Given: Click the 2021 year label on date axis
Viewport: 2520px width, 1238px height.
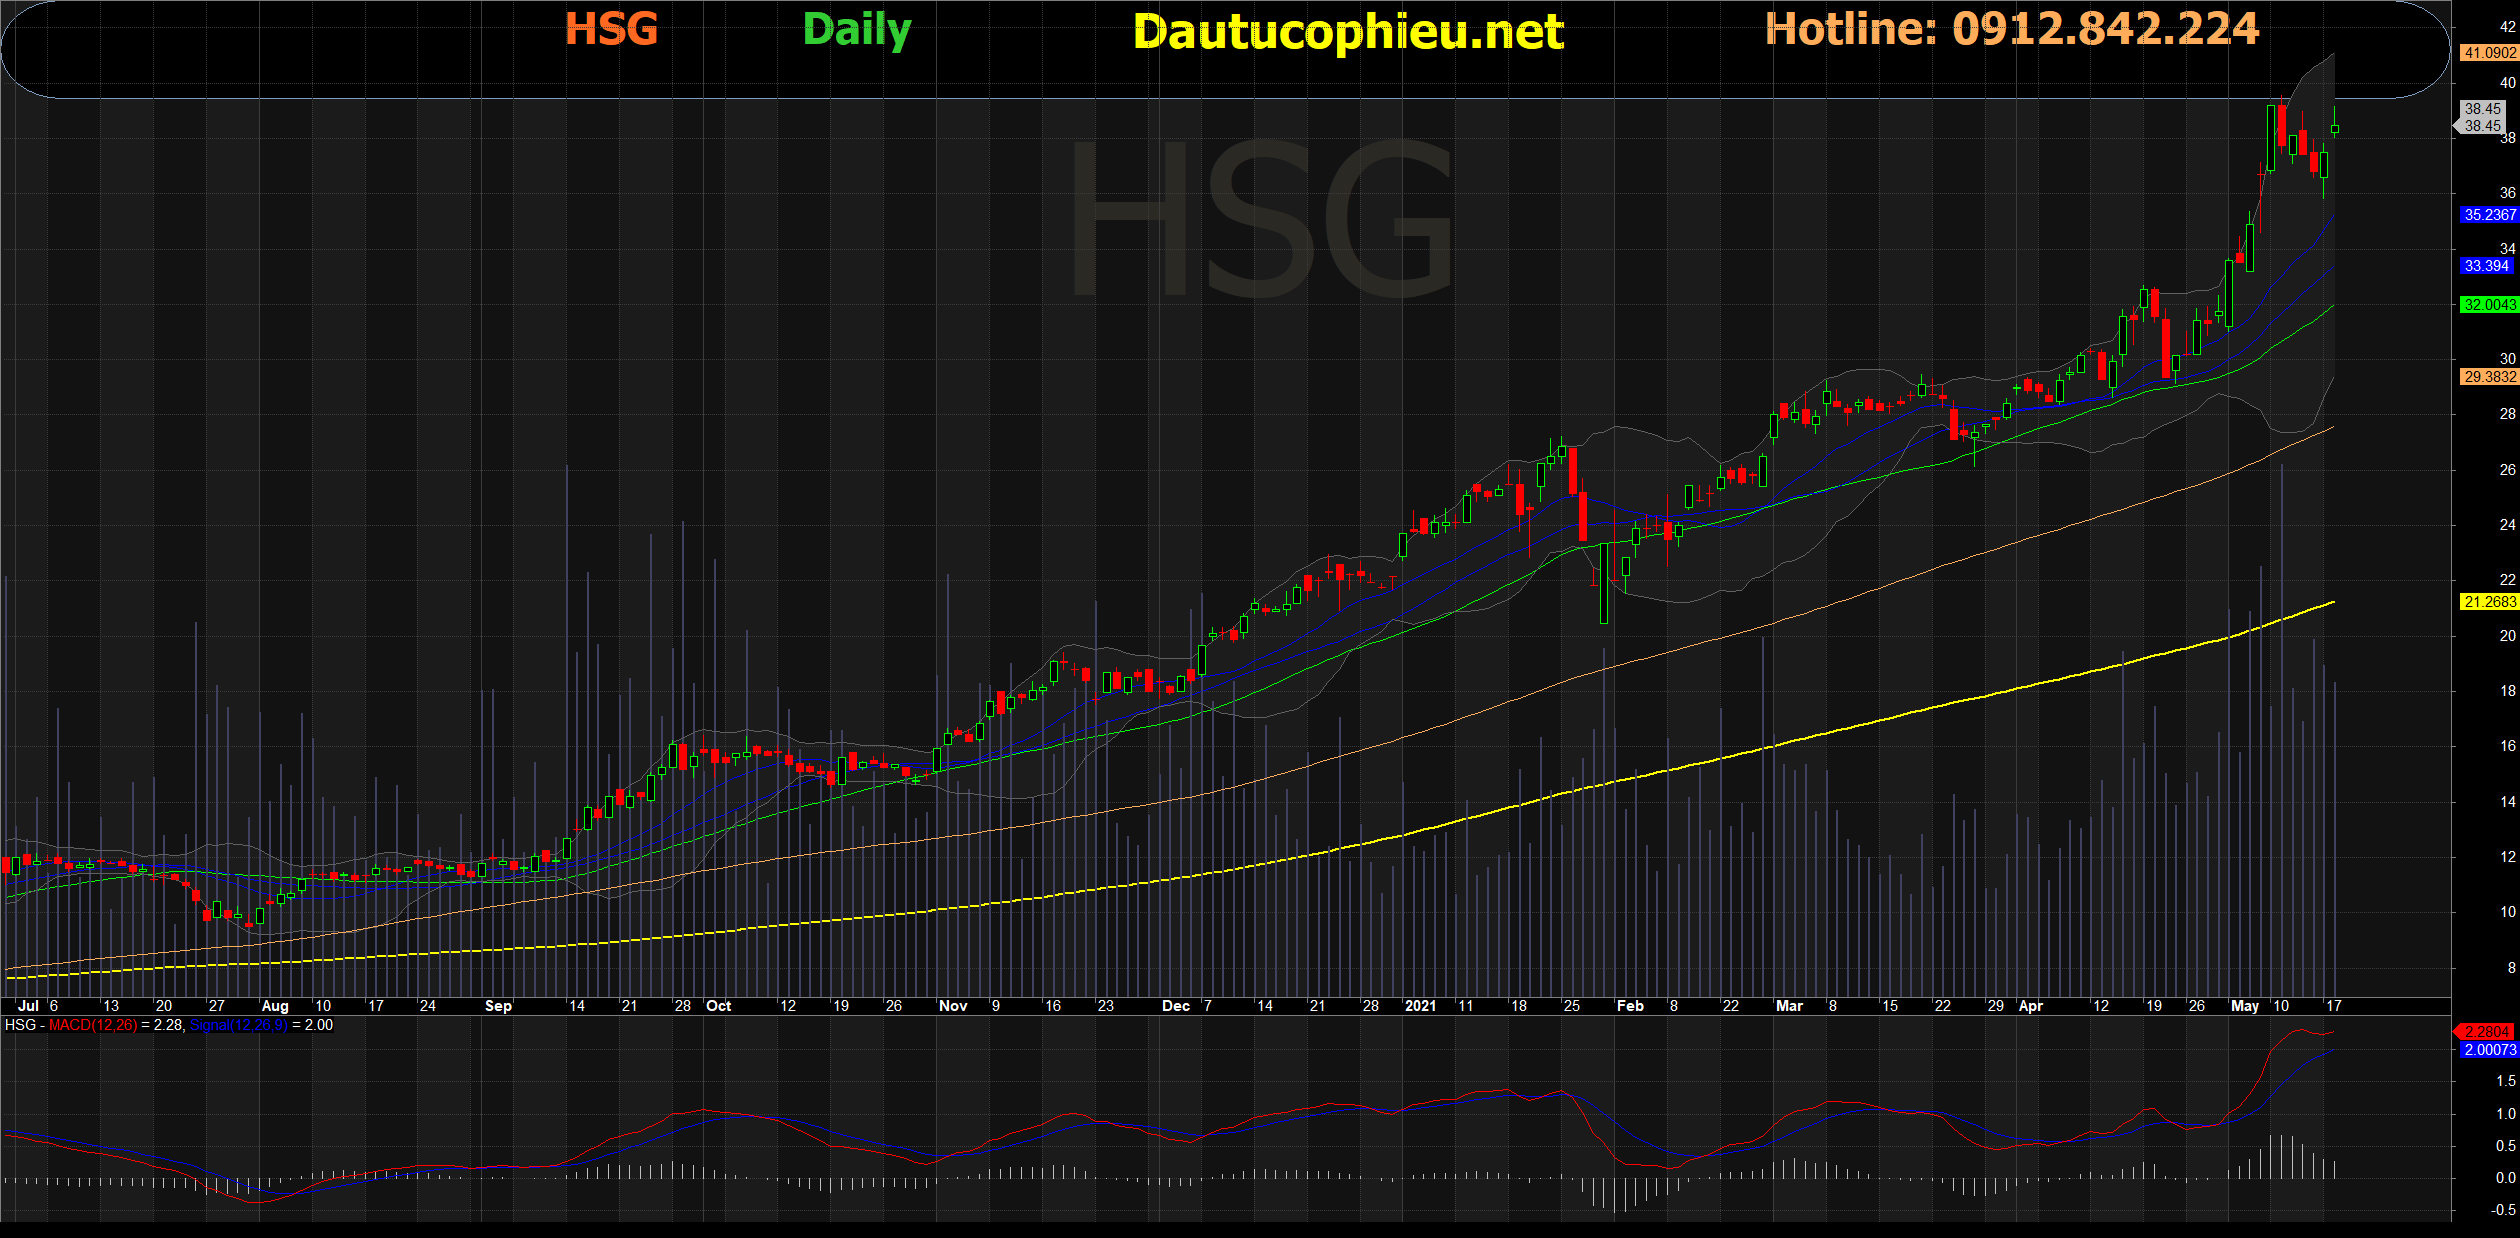Looking at the screenshot, I should [1420, 1006].
